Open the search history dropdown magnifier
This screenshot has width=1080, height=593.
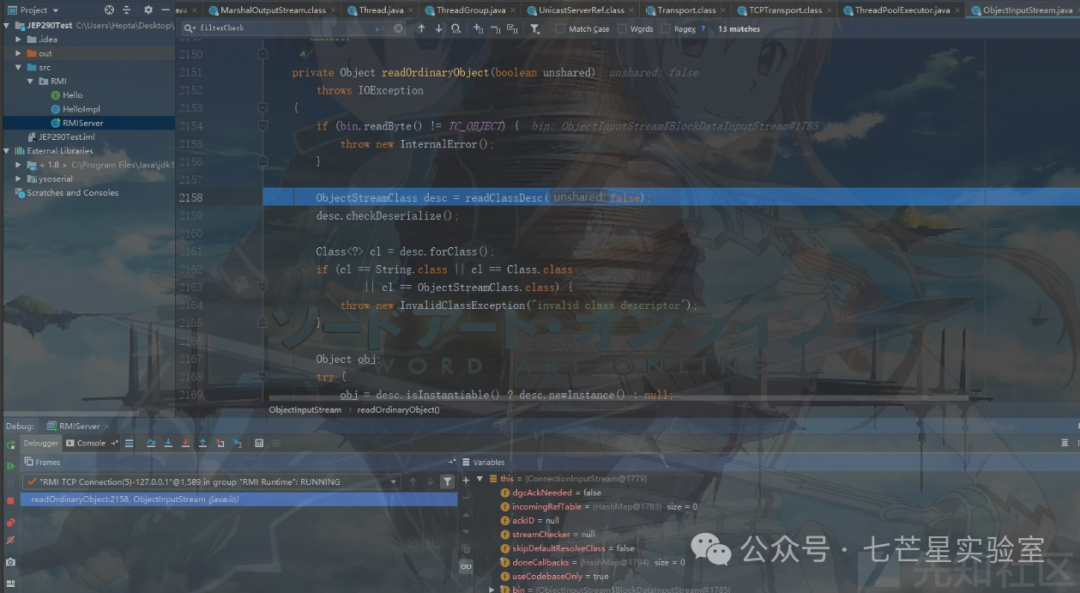[189, 28]
